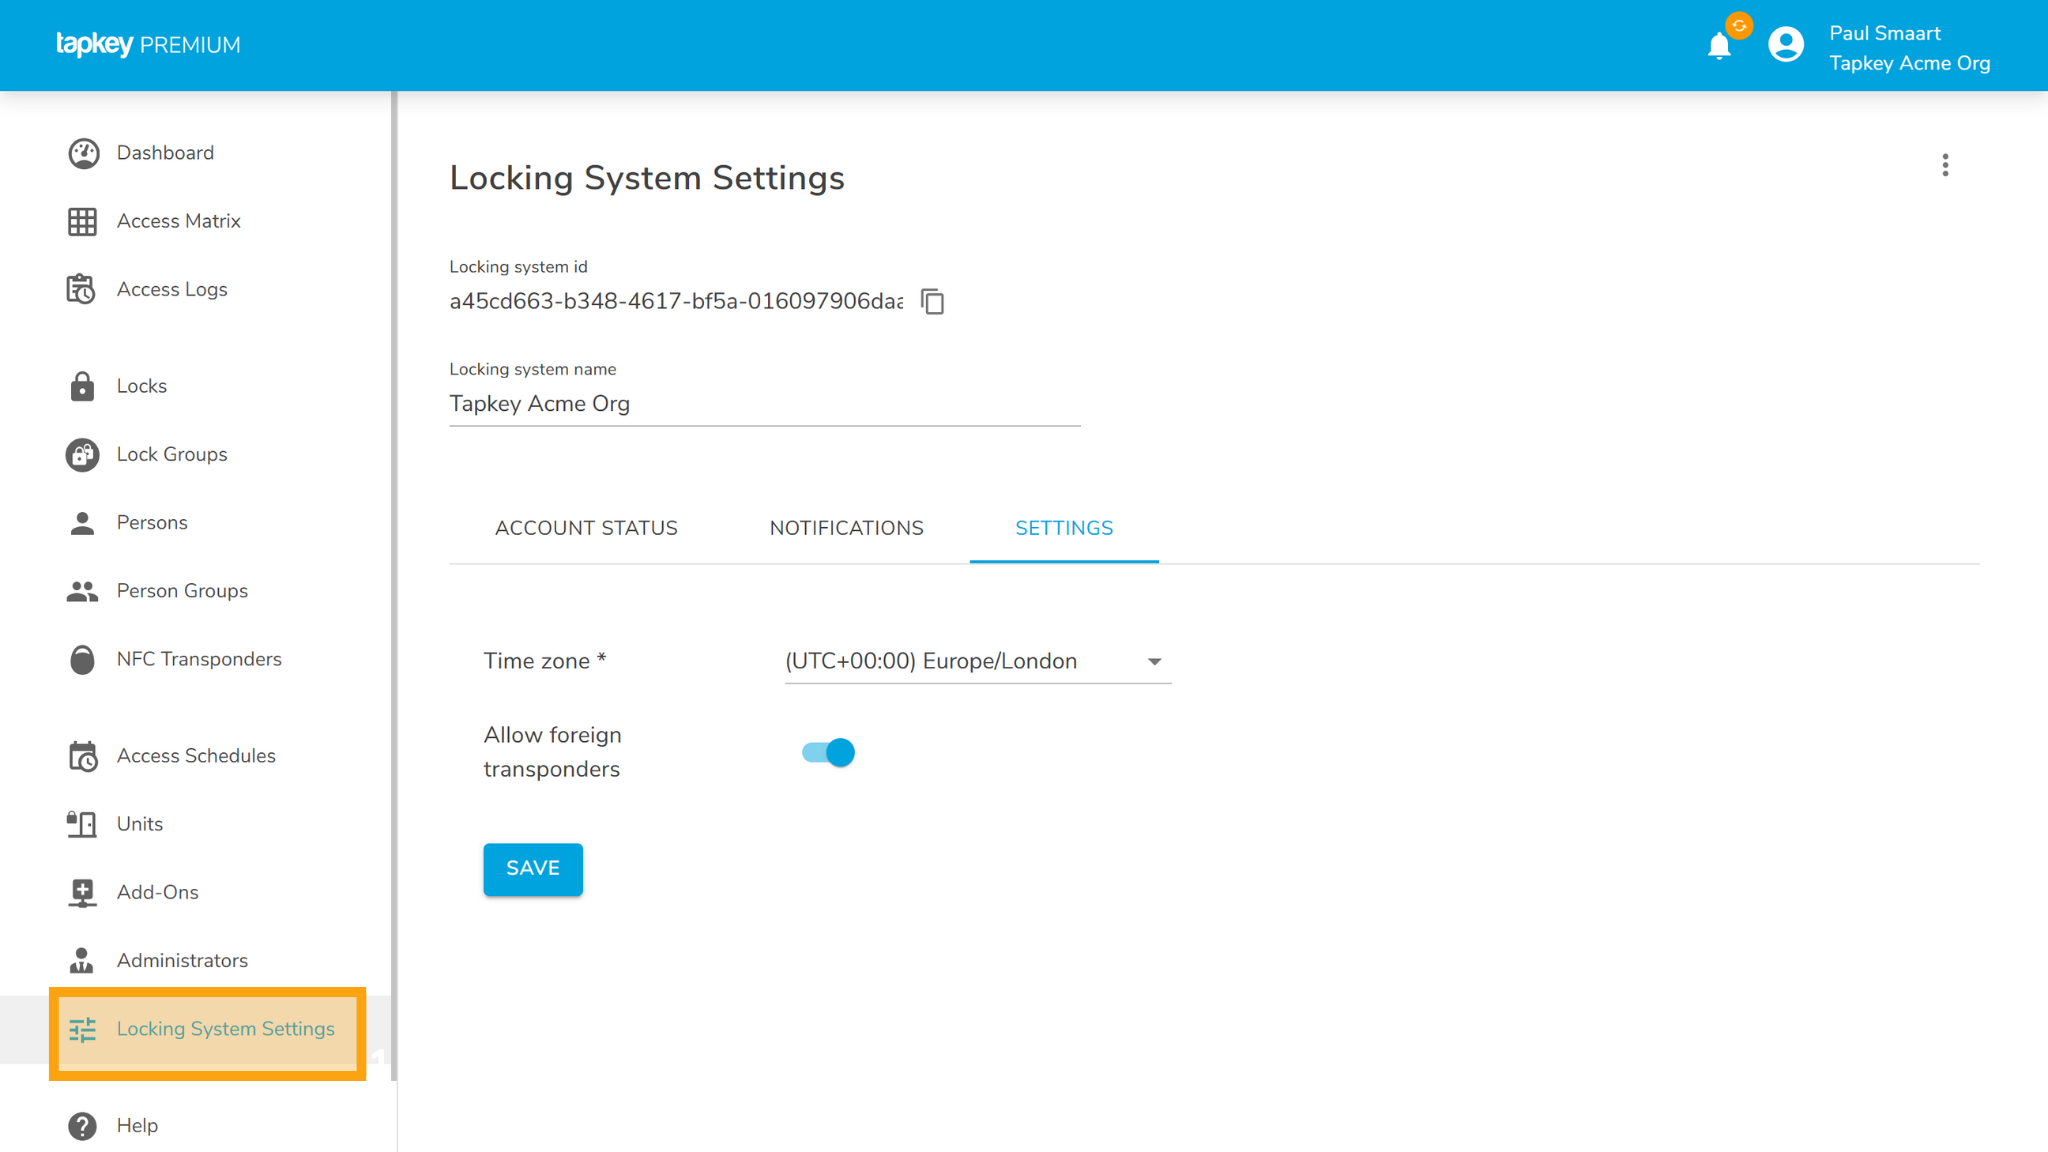Navigate to Lock Groups
Viewport: 2048px width, 1152px height.
click(x=172, y=454)
